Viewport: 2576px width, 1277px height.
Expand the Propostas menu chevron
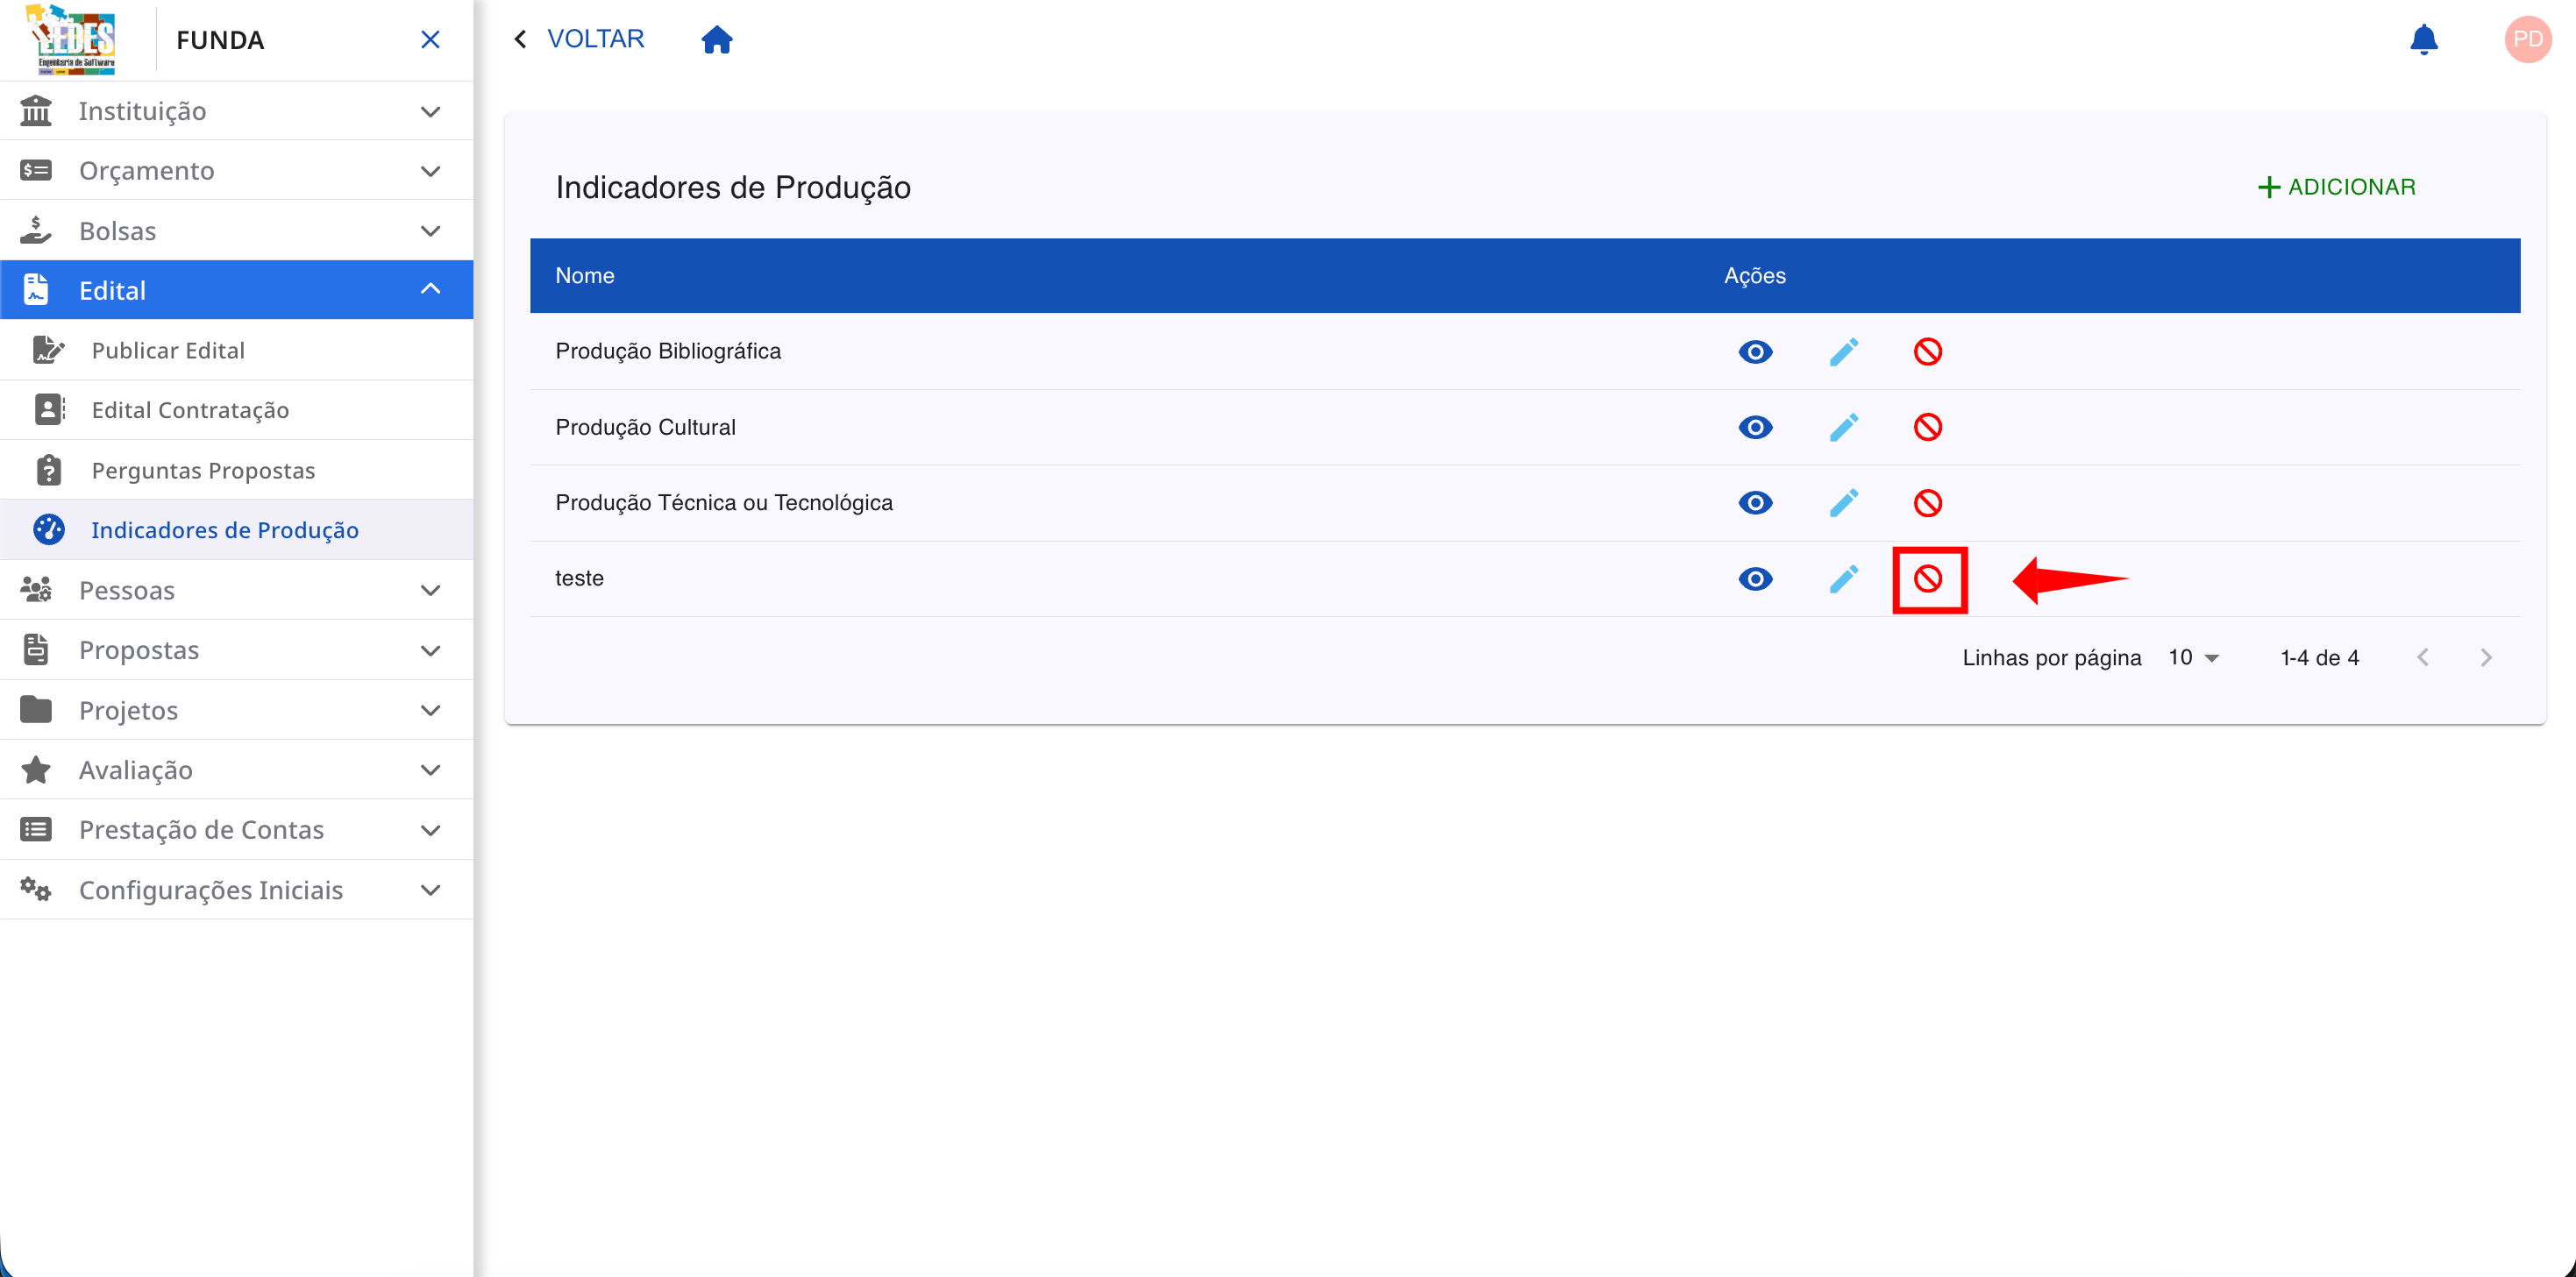[x=430, y=651]
